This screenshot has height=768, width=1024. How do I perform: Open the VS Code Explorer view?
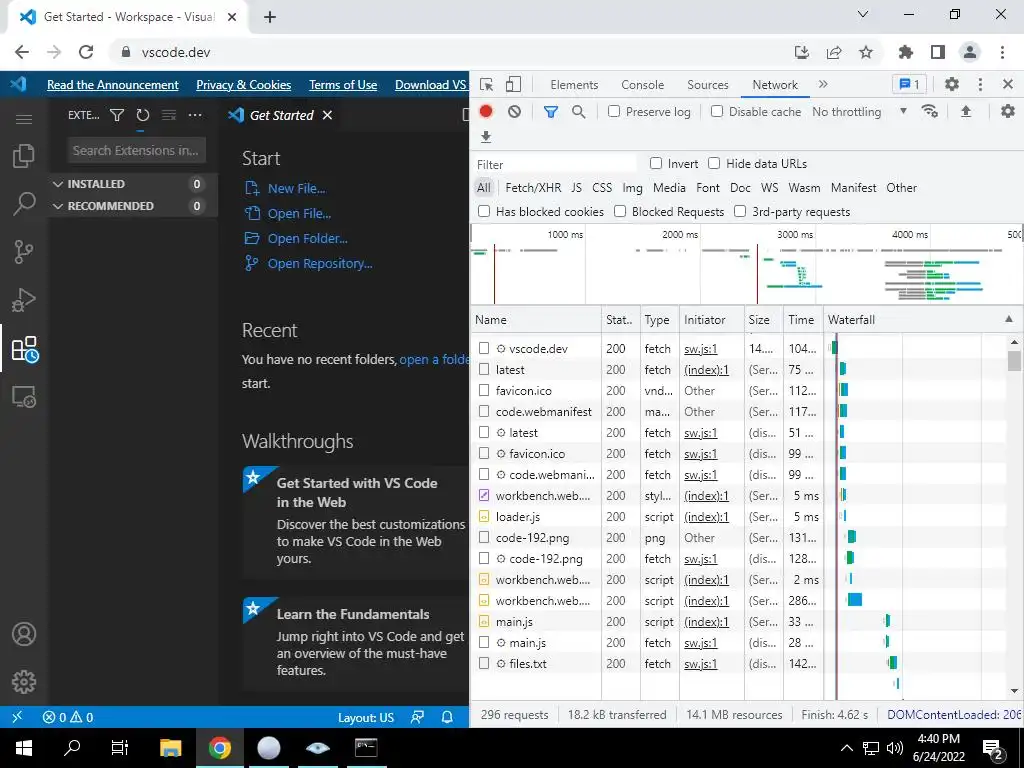[24, 155]
